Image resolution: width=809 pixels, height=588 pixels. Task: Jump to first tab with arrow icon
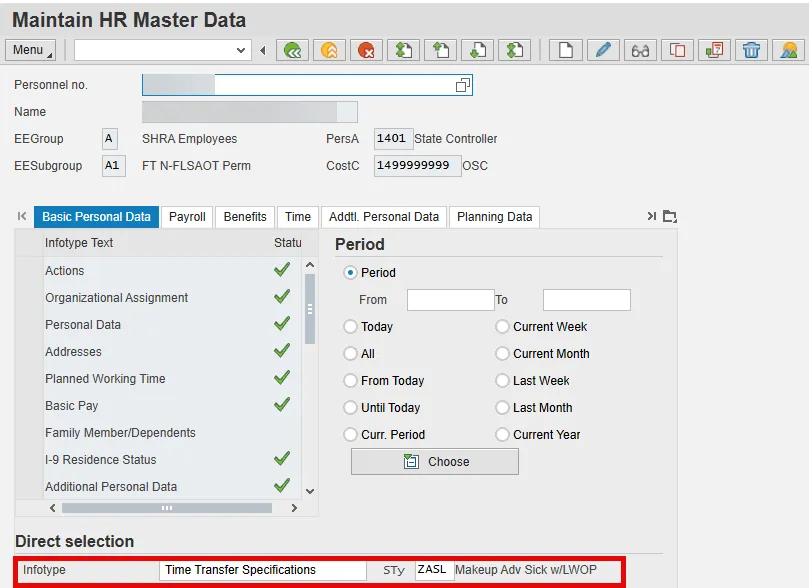click(22, 216)
